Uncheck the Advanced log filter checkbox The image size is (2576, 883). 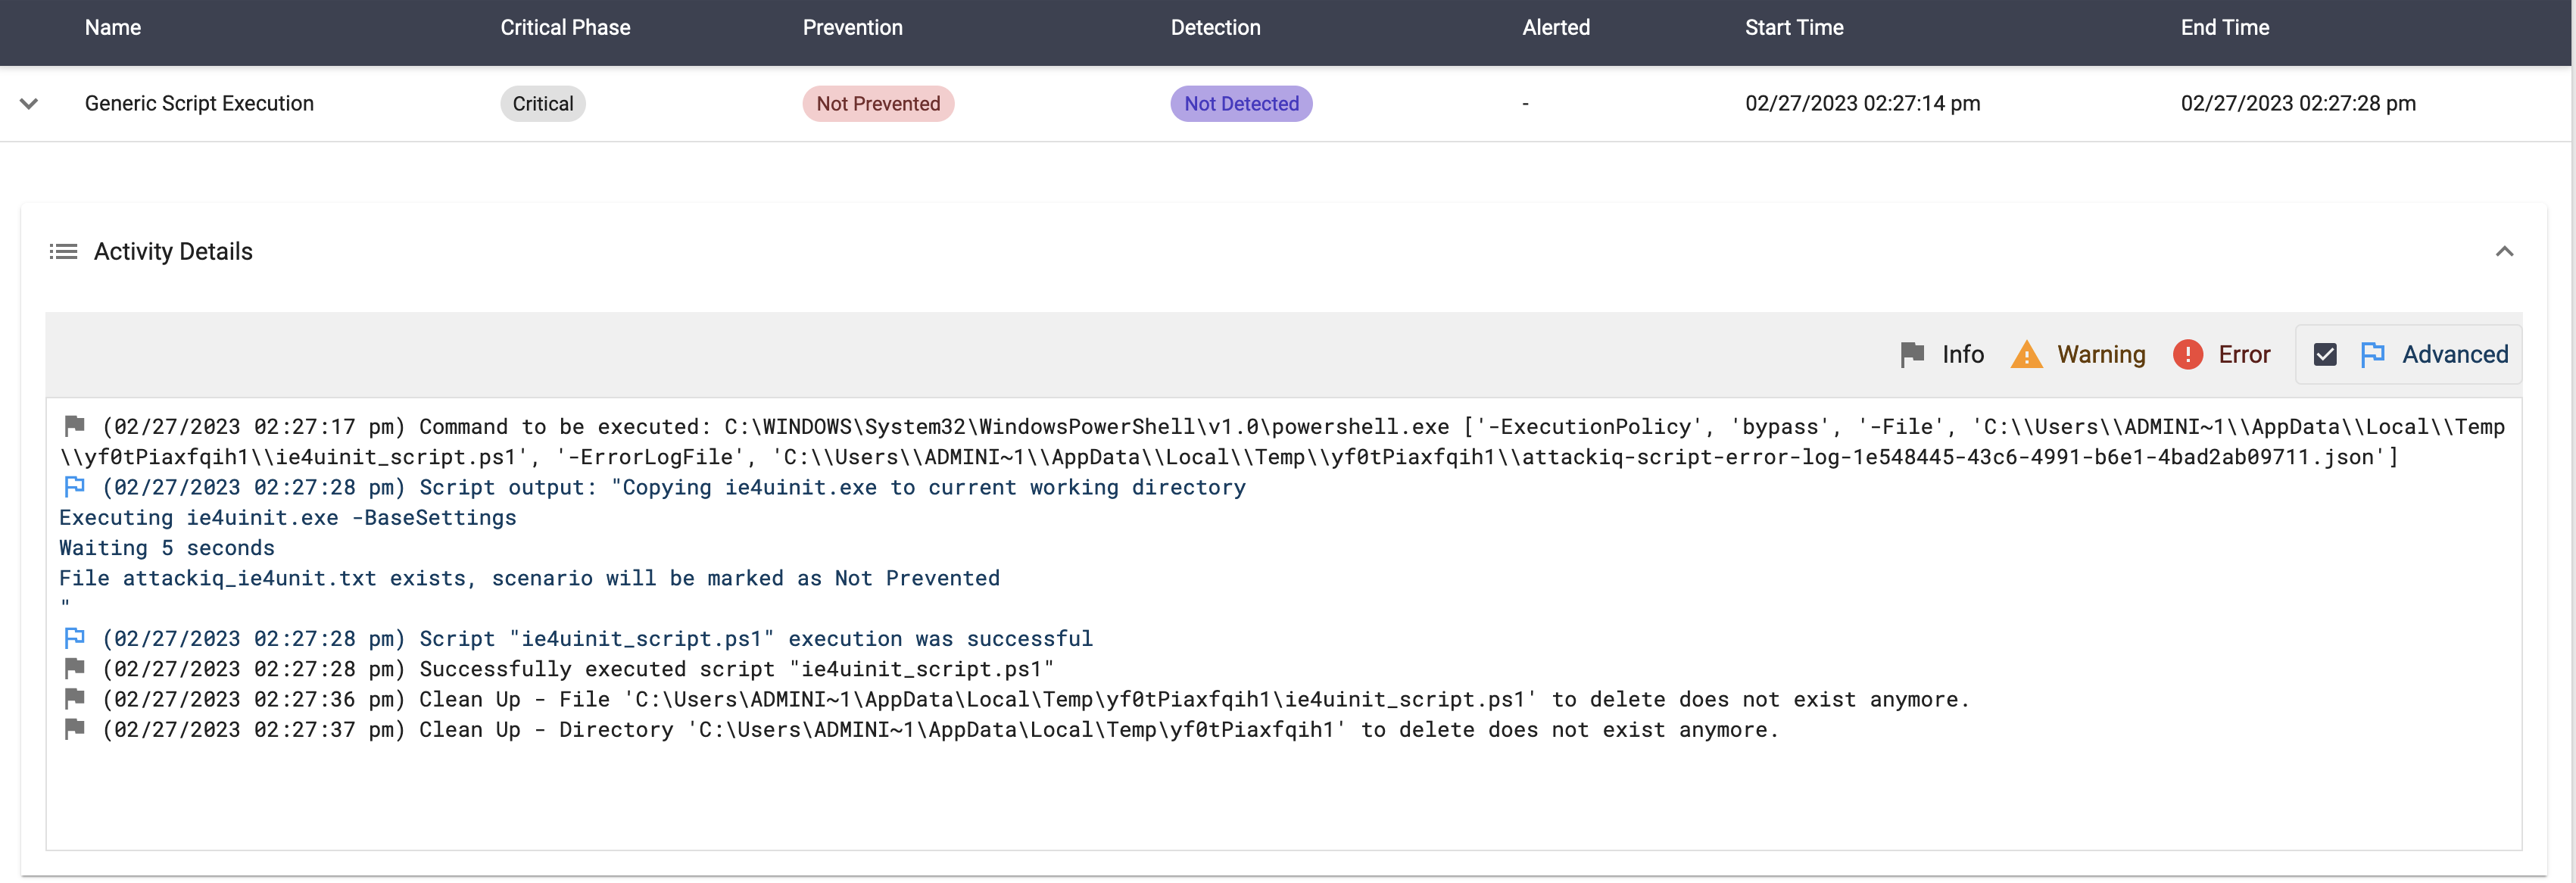pos(2325,354)
